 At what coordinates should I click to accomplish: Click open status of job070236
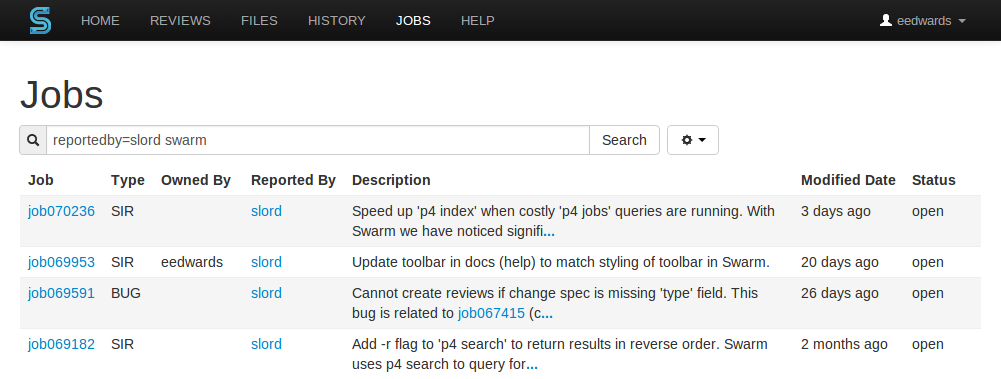pos(928,211)
